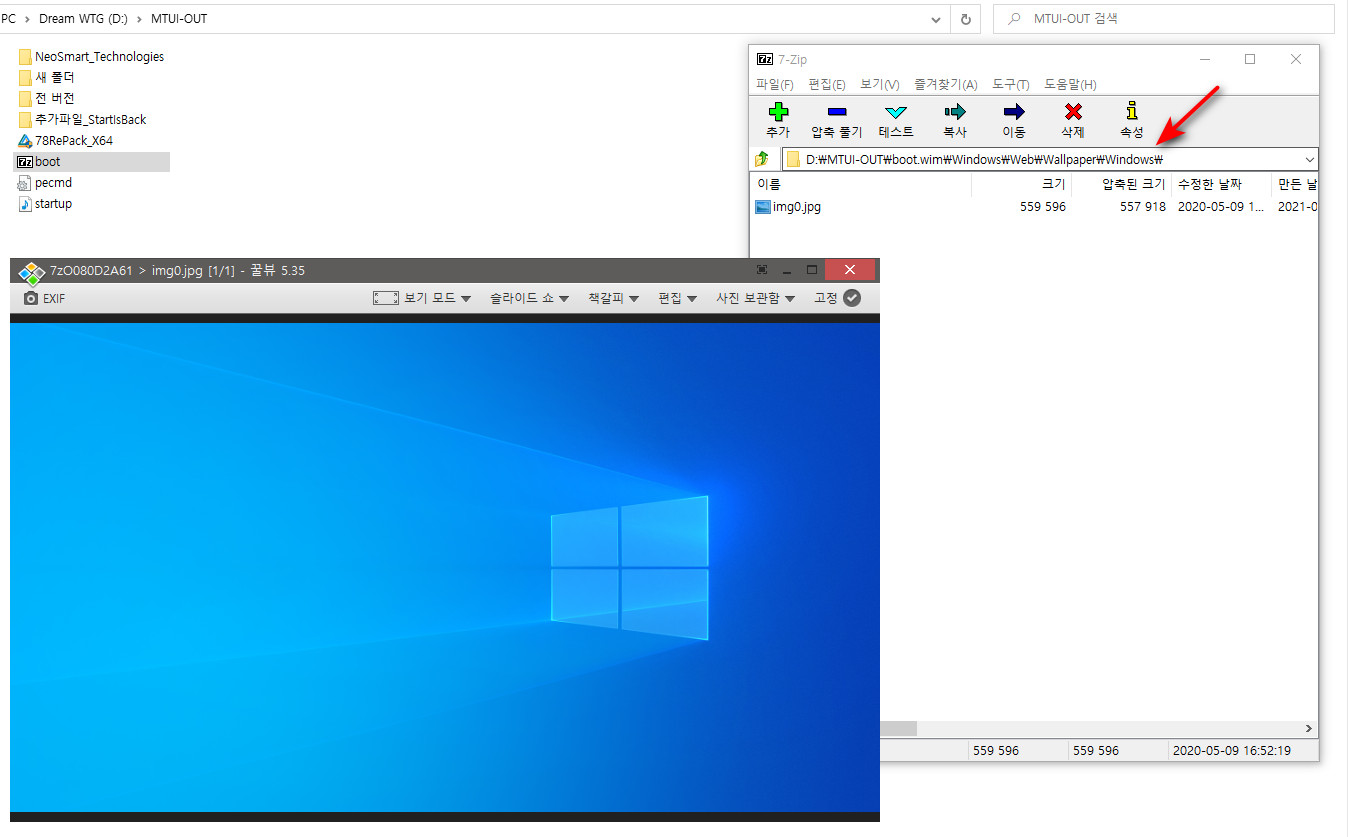
Task: Click the EXIF camera icon in Honeyview
Action: pyautogui.click(x=31, y=298)
